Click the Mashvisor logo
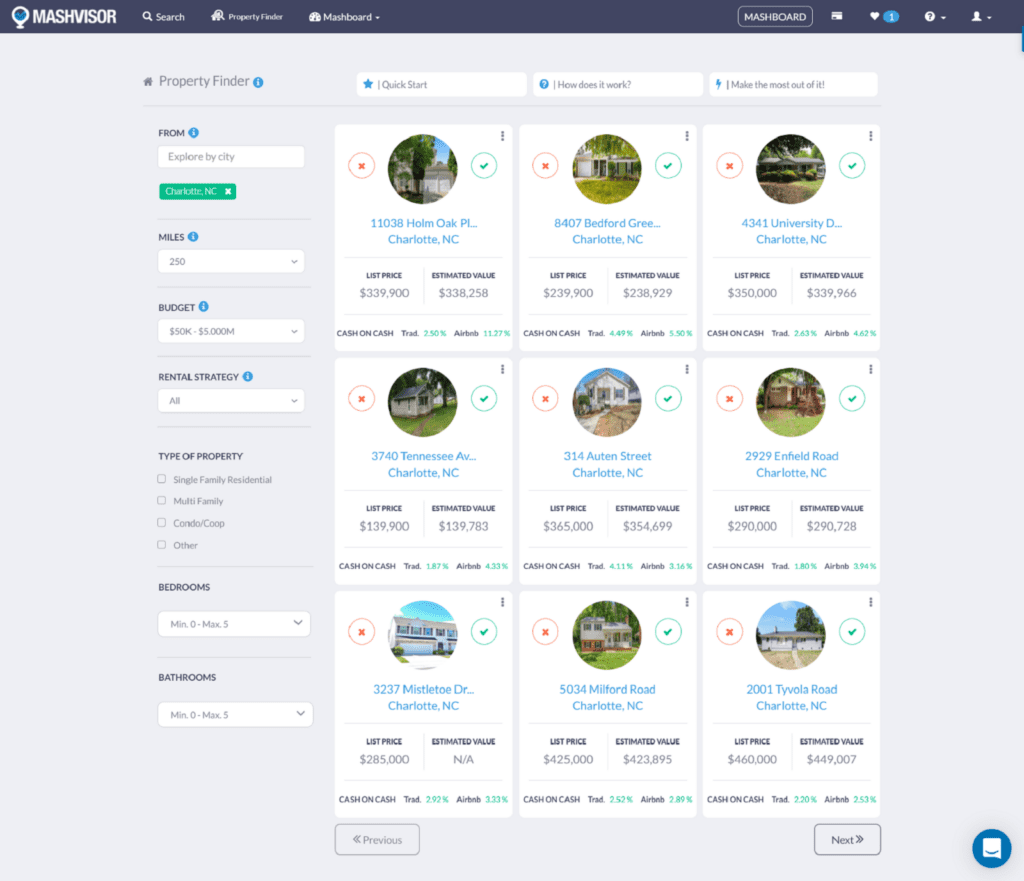Viewport: 1024px width, 881px height. click(x=62, y=16)
